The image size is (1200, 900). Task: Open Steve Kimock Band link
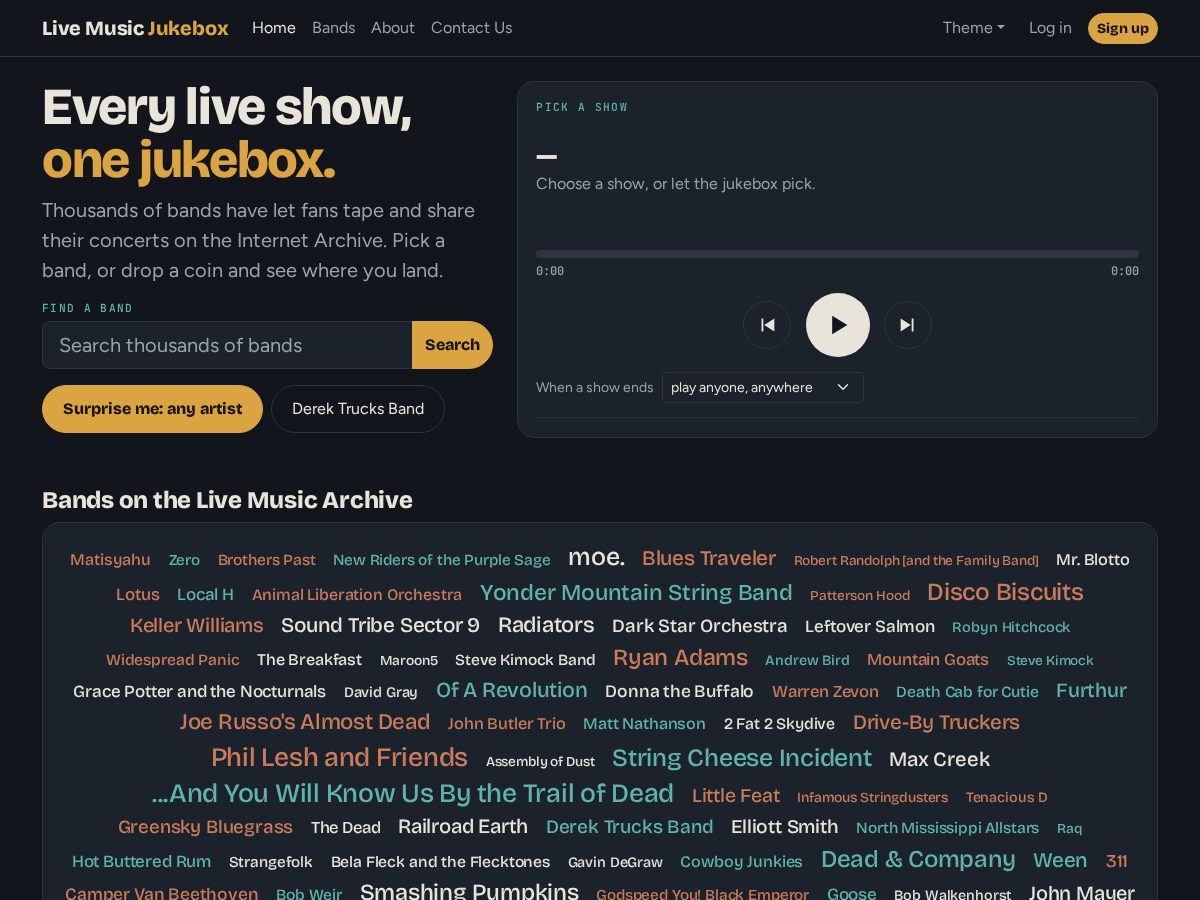pos(525,660)
